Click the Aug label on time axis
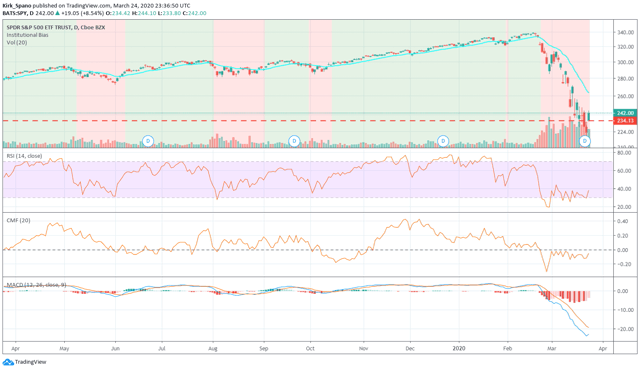This screenshot has height=370, width=640. pyautogui.click(x=213, y=348)
